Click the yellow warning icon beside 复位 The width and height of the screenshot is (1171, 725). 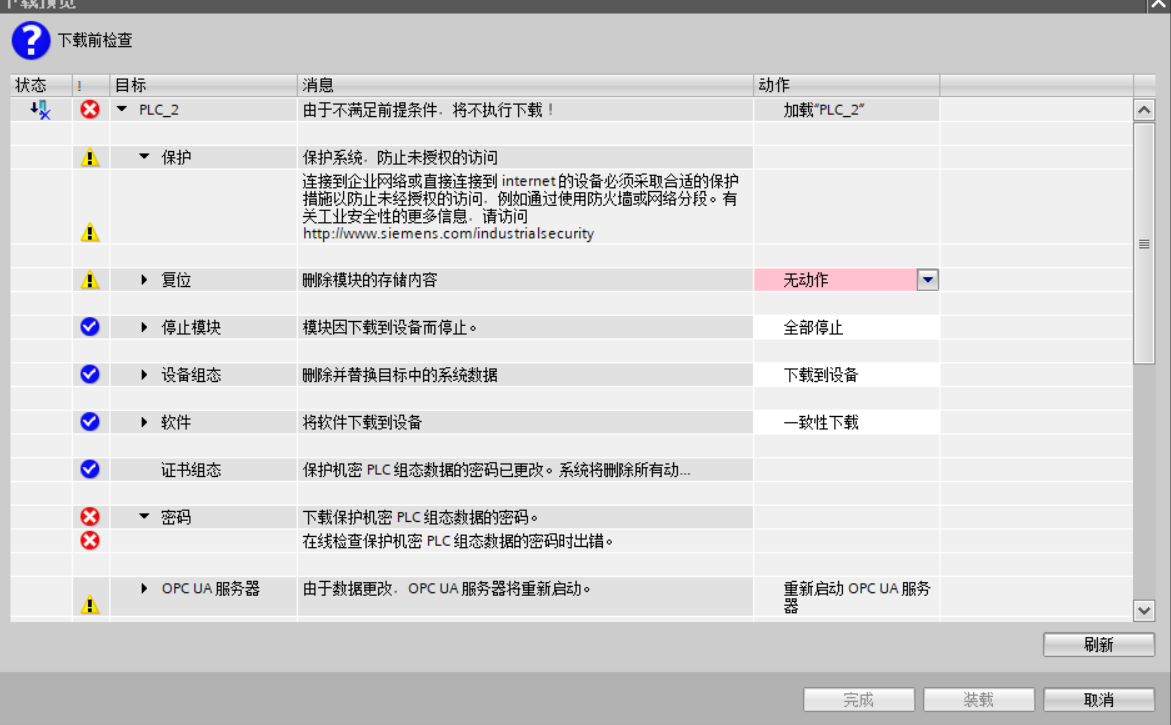click(90, 281)
